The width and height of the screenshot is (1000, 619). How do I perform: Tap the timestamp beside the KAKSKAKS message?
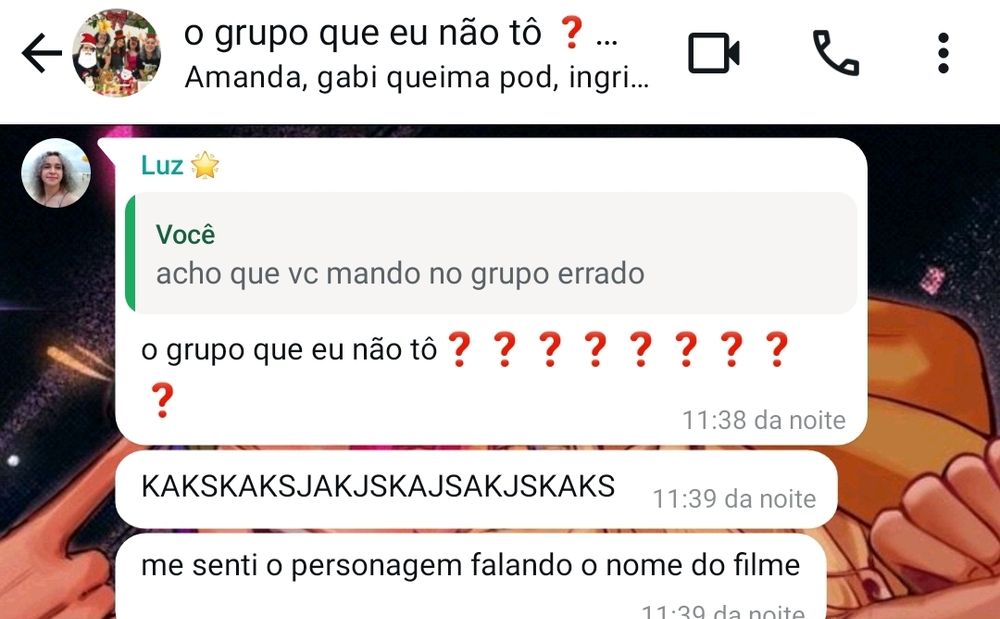click(734, 499)
